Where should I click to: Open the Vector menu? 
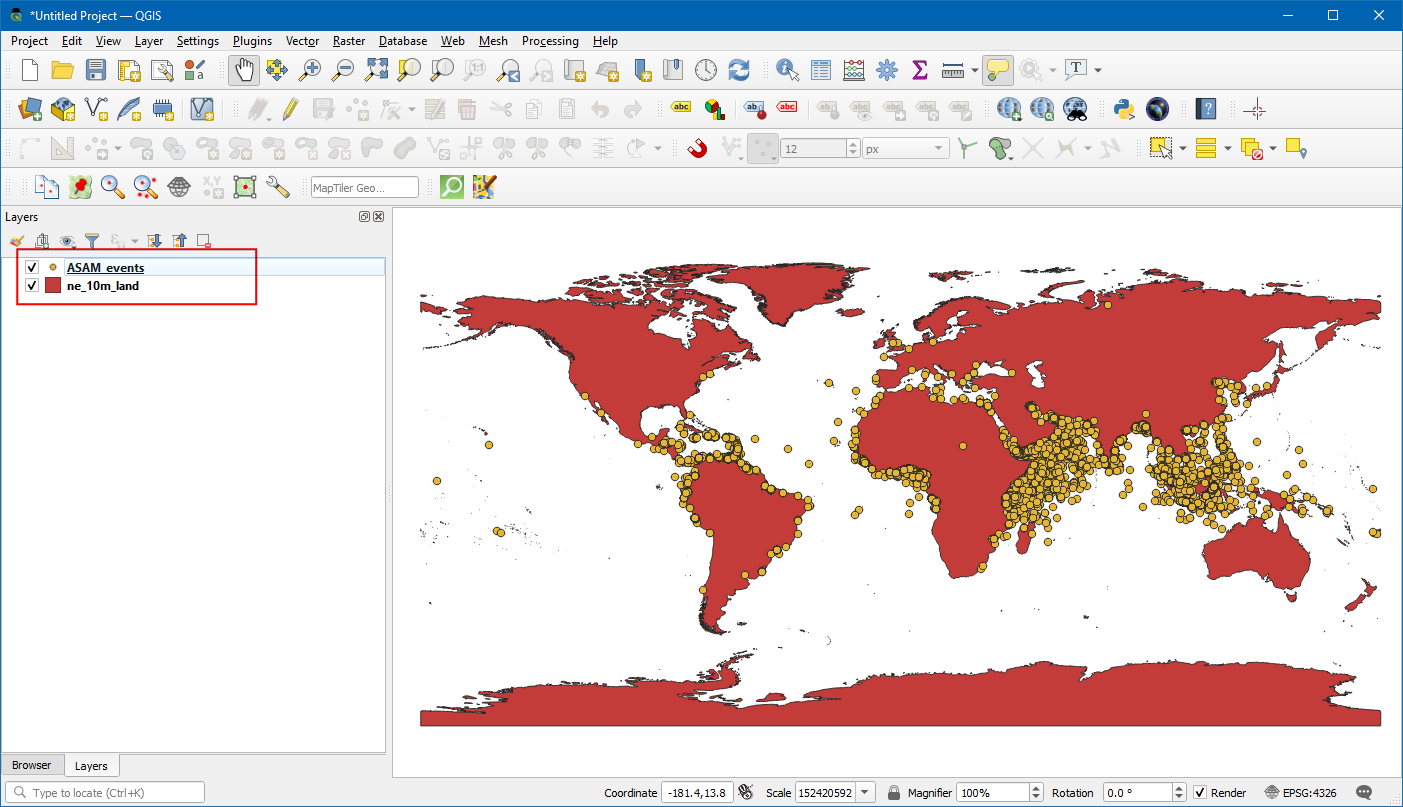coord(302,41)
